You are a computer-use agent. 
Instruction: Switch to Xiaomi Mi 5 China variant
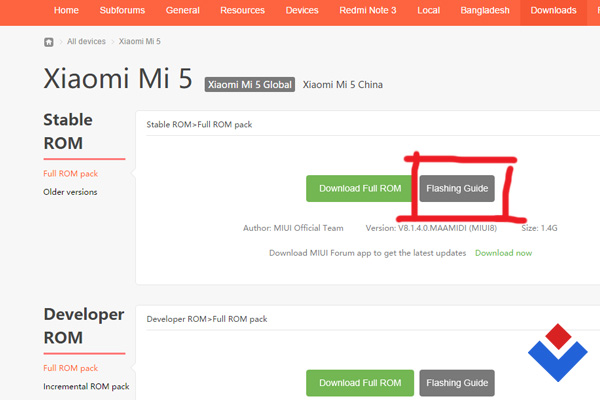(342, 85)
